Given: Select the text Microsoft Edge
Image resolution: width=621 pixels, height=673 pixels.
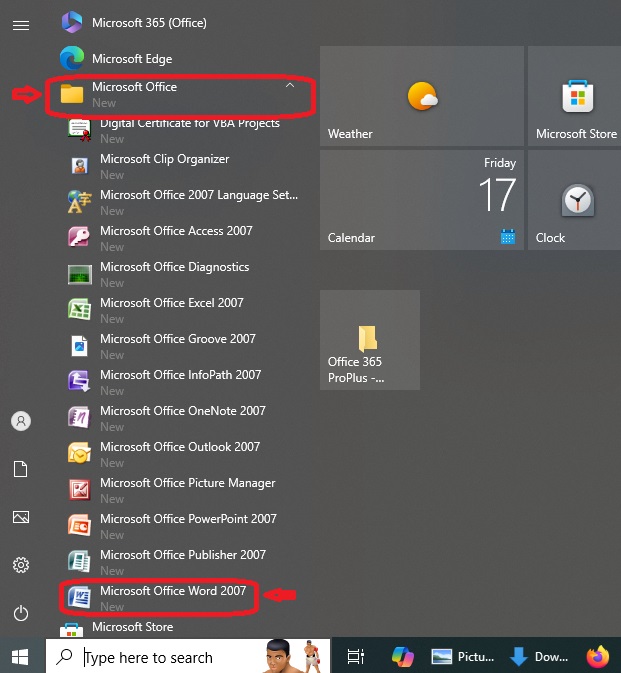Looking at the screenshot, I should 132,58.
